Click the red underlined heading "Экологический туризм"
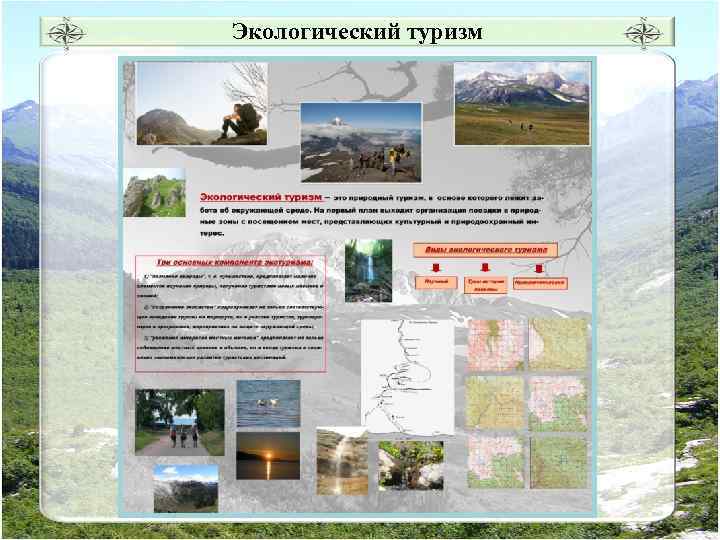Image resolution: width=720 pixels, height=540 pixels. 261,197
